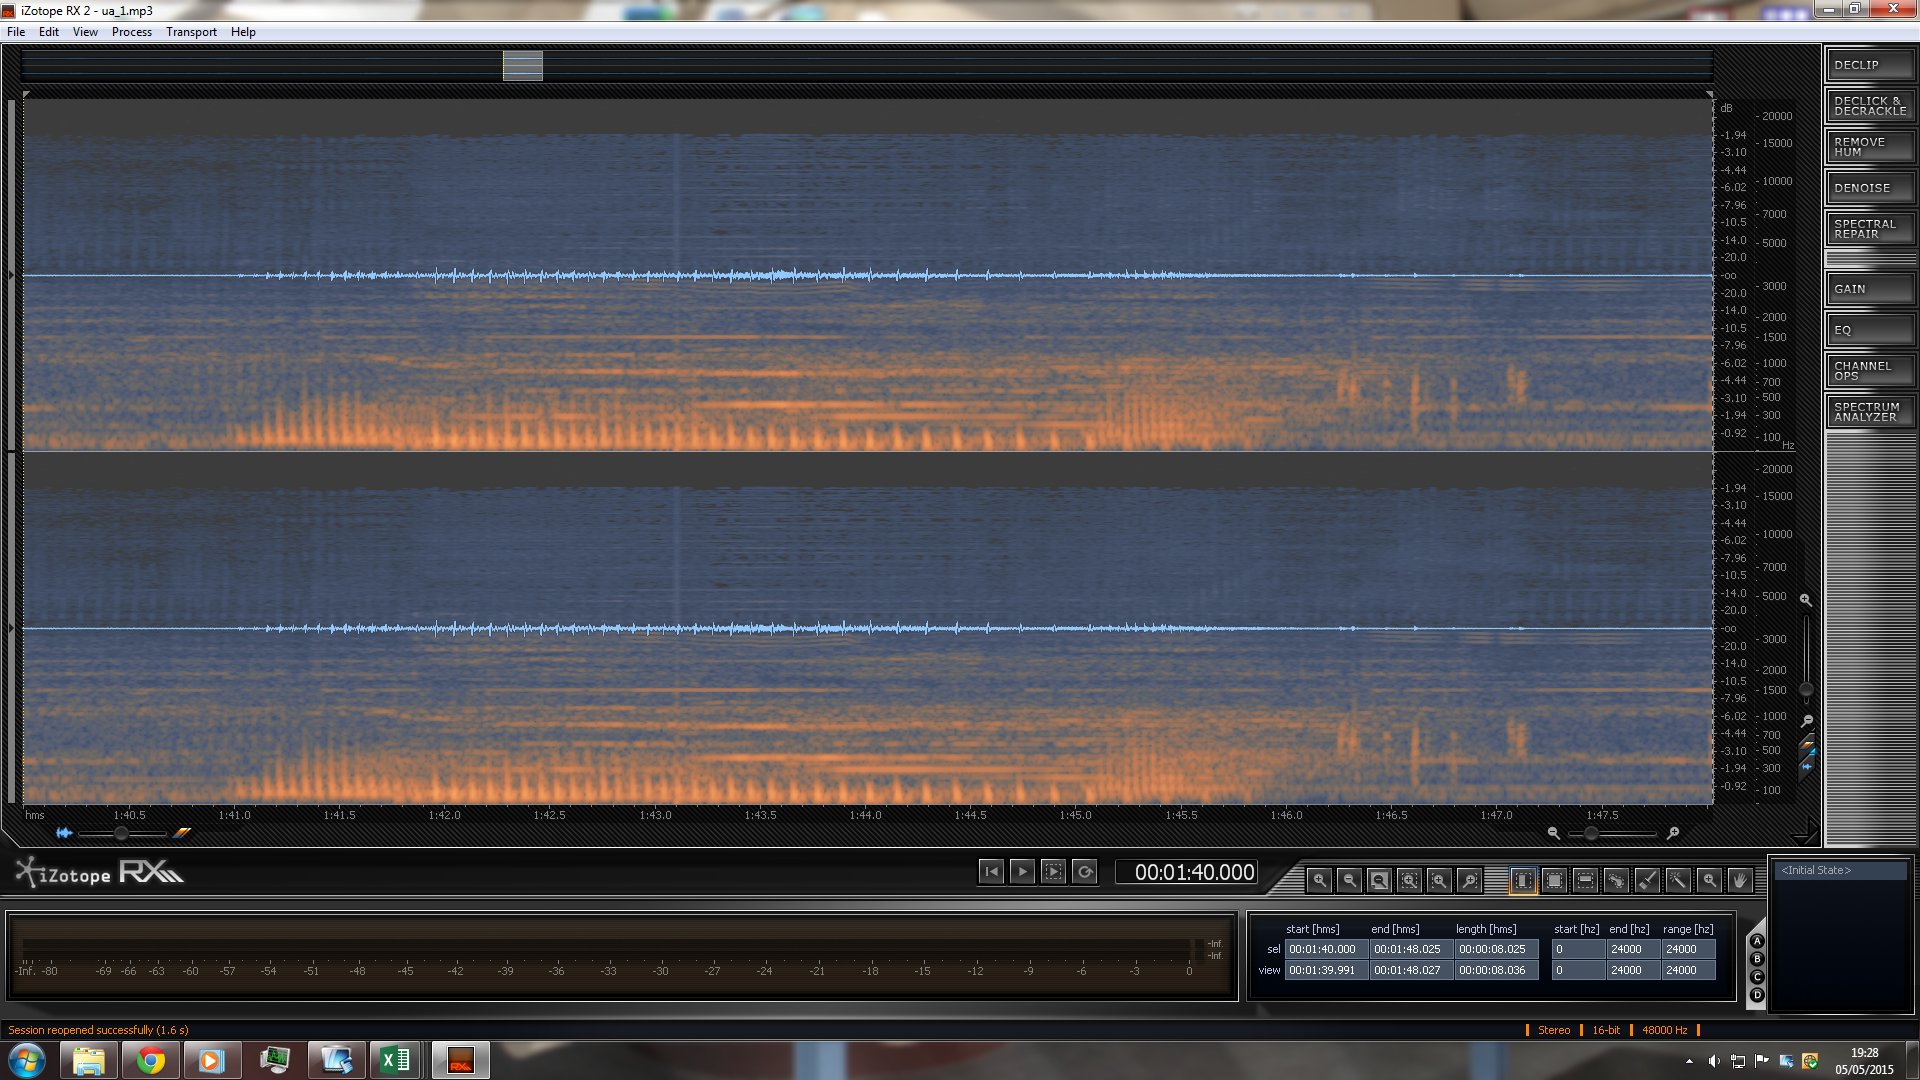Screen dimensions: 1920x1080
Task: Open the Process menu
Action: click(132, 32)
